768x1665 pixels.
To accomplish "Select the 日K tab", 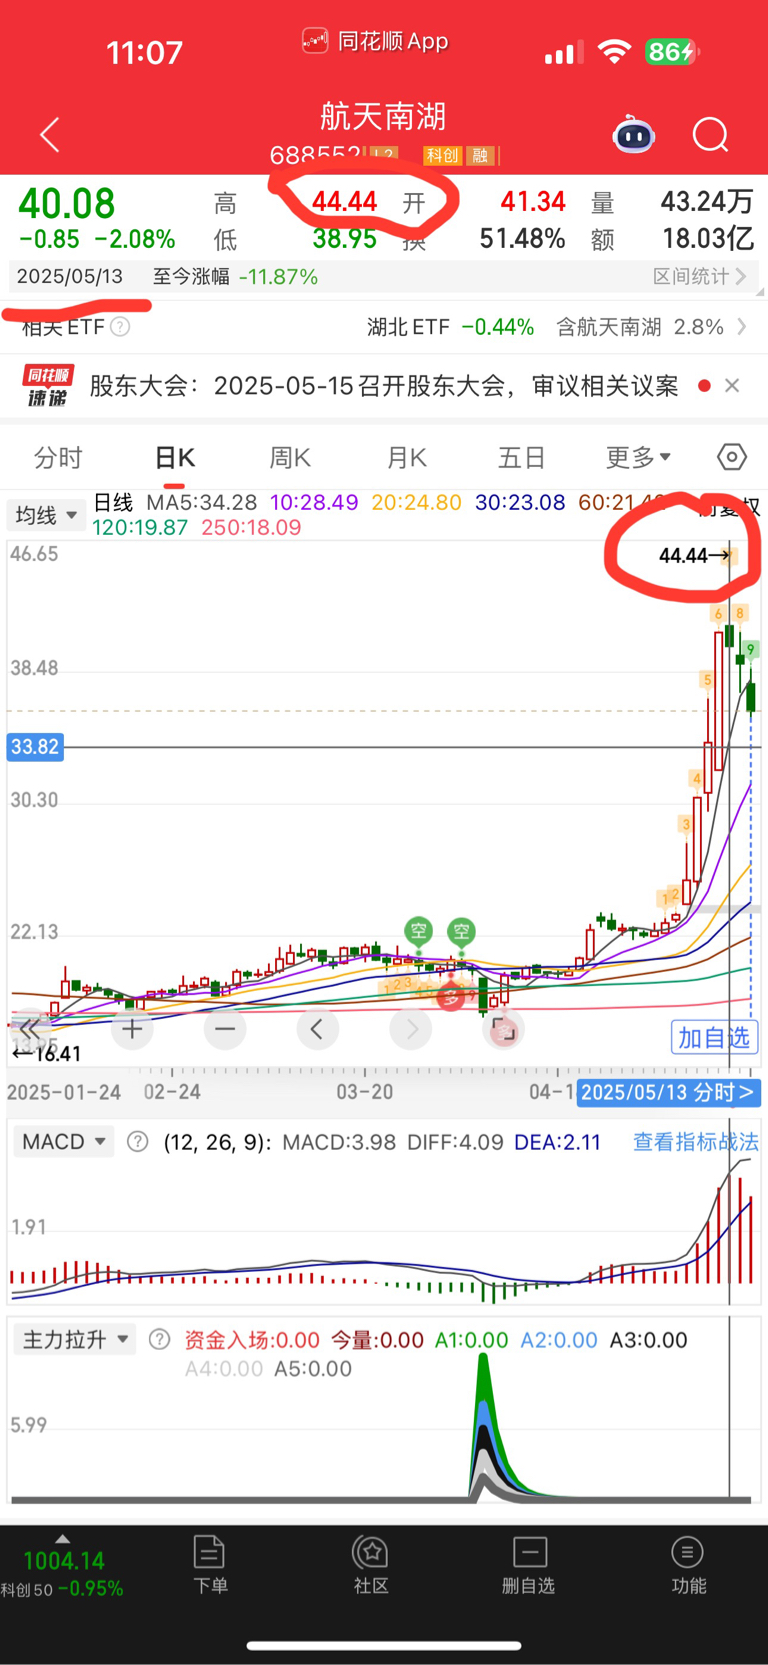I will 175,457.
